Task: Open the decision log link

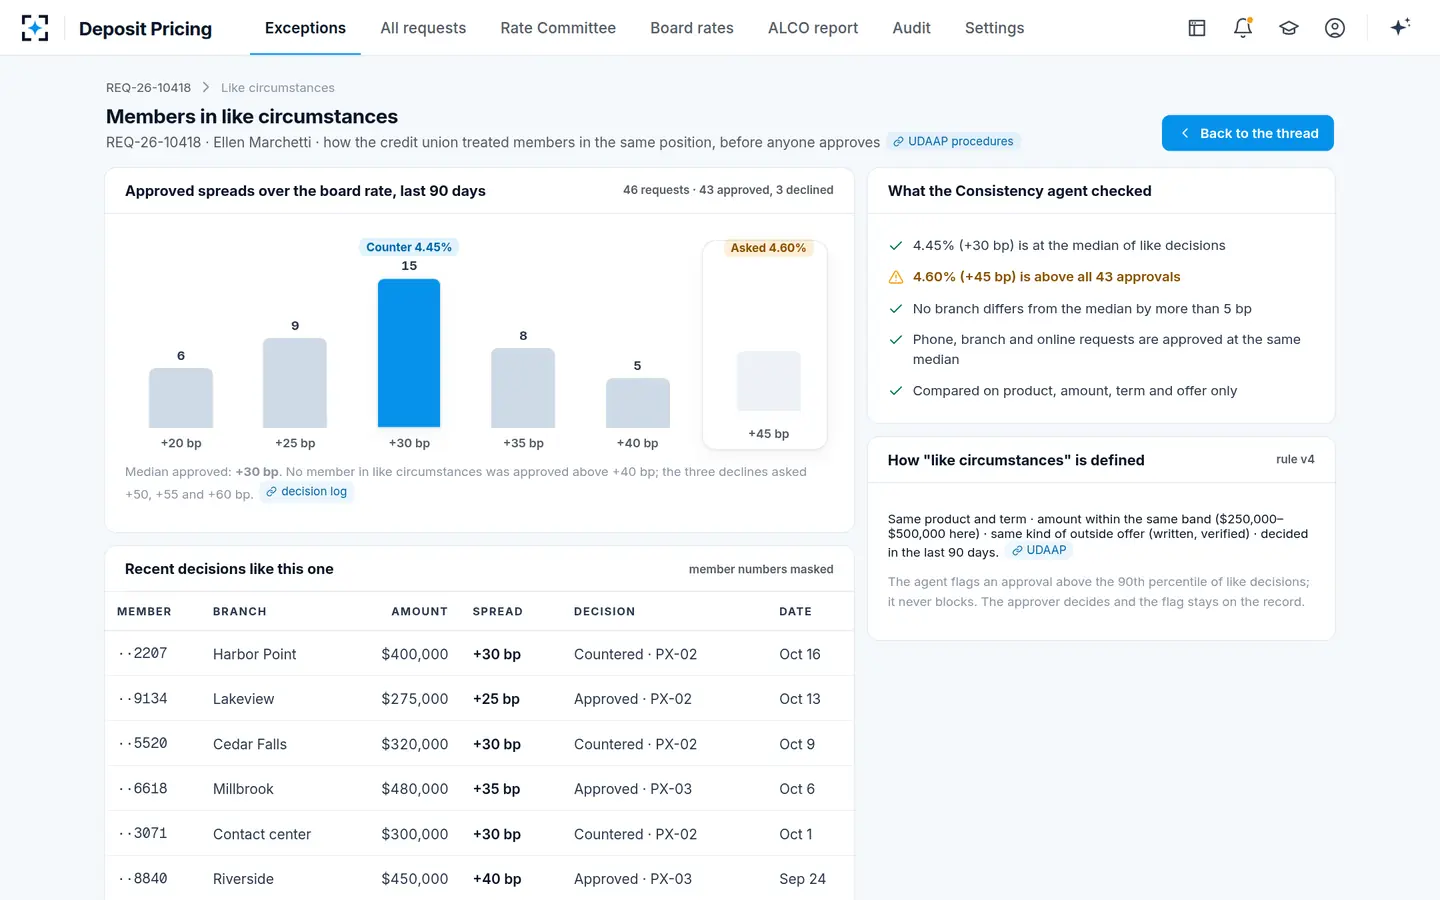Action: pyautogui.click(x=307, y=492)
